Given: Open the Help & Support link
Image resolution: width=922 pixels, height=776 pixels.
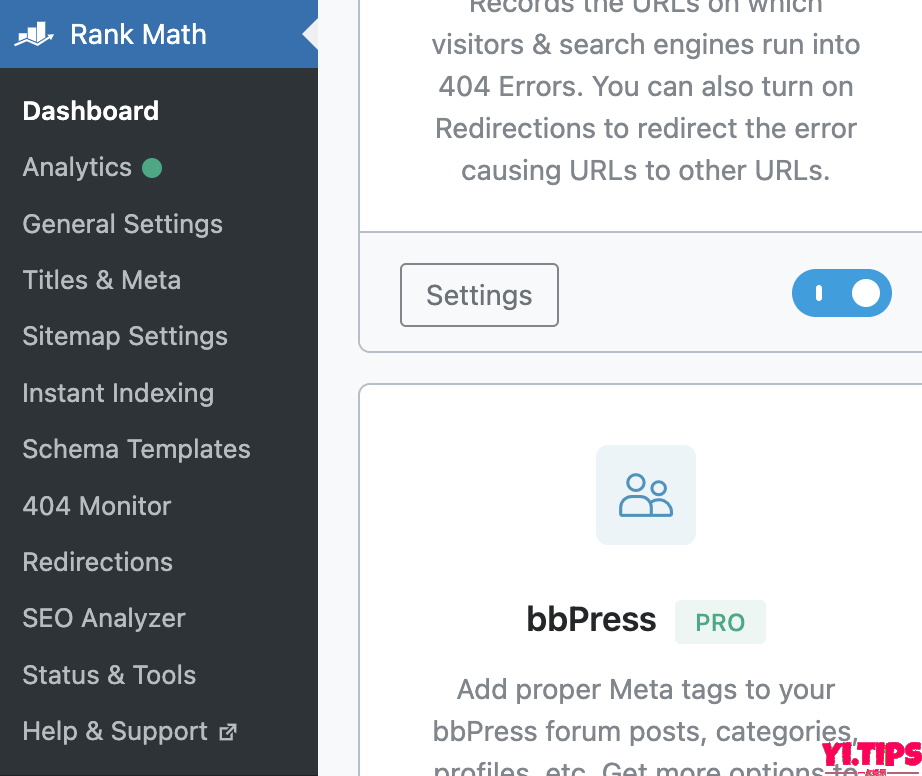Looking at the screenshot, I should pyautogui.click(x=115, y=731).
